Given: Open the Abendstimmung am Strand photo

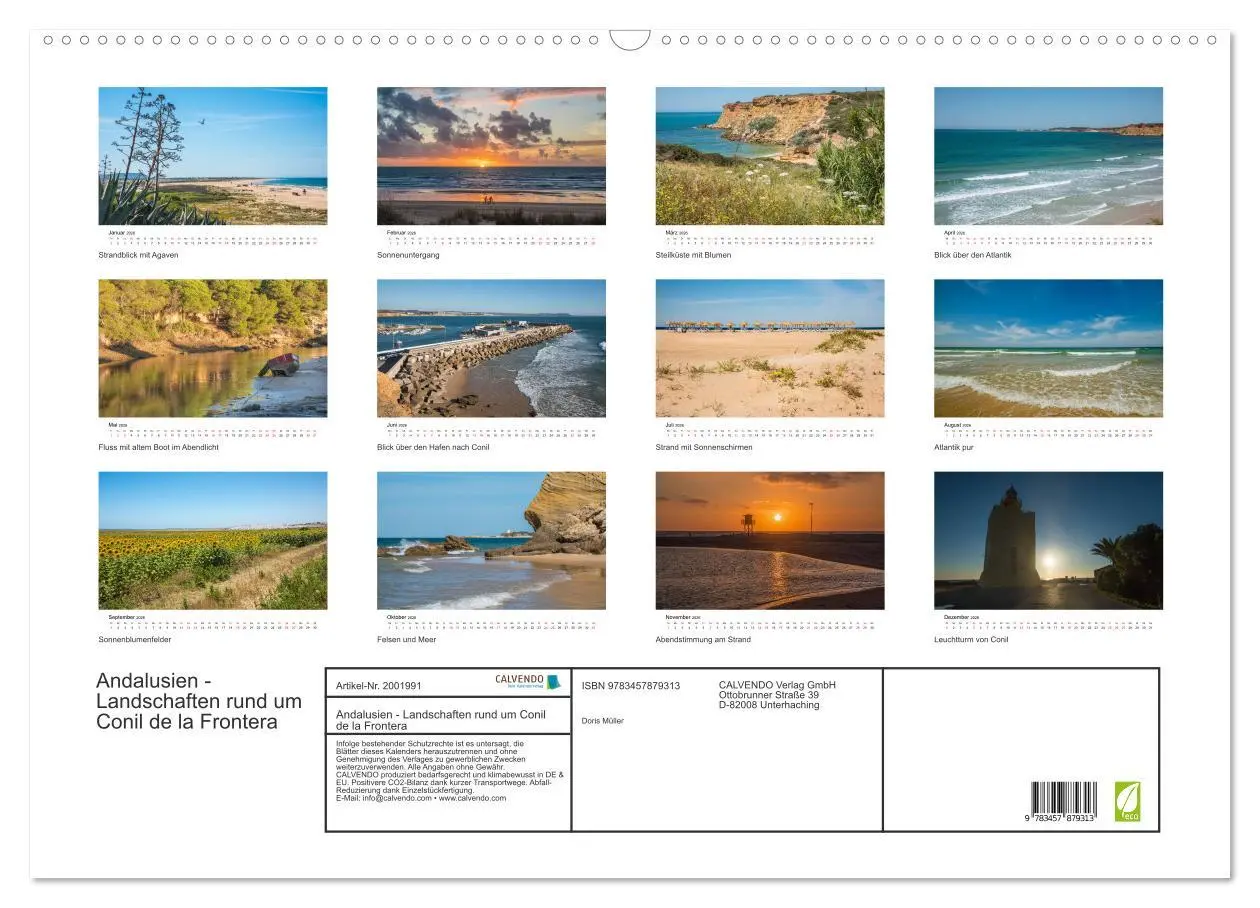Looking at the screenshot, I should tap(770, 540).
